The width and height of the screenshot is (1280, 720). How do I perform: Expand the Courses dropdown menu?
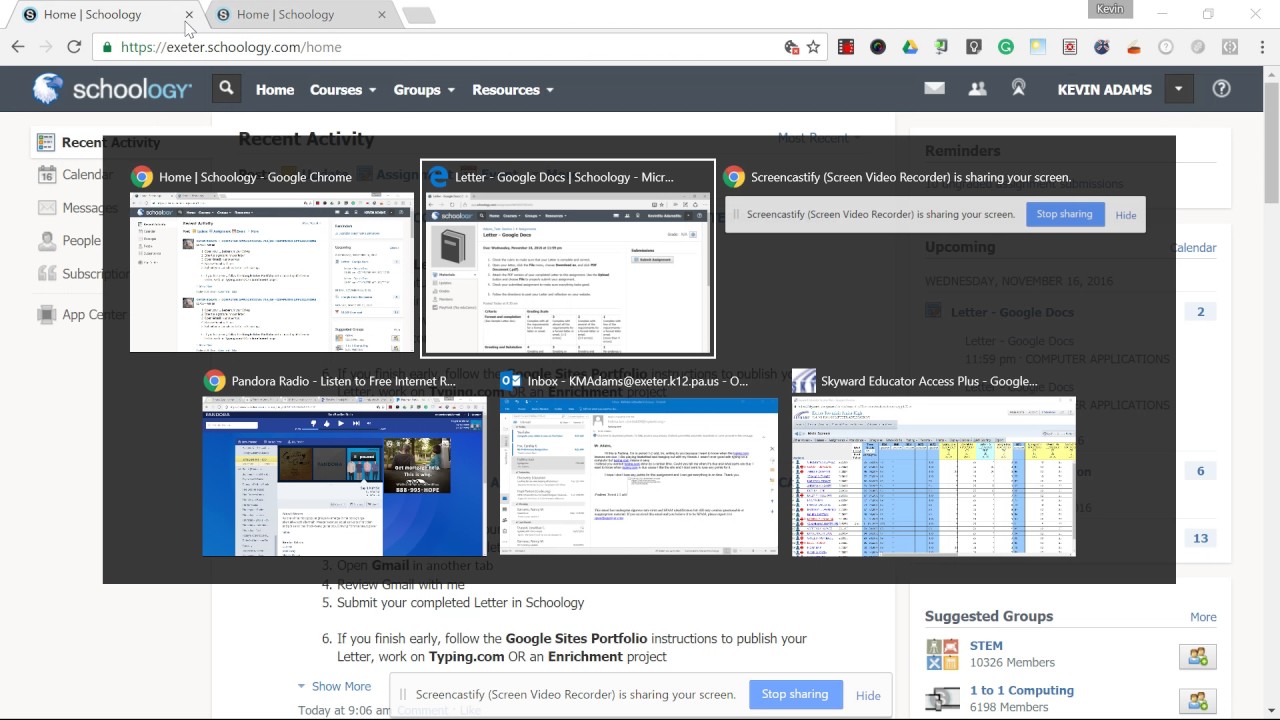point(343,89)
